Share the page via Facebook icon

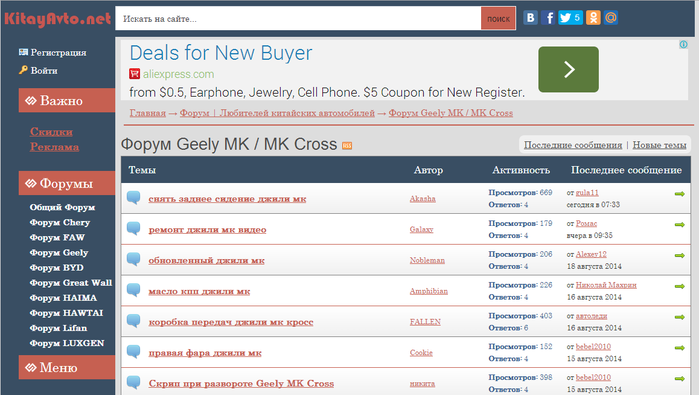point(549,18)
